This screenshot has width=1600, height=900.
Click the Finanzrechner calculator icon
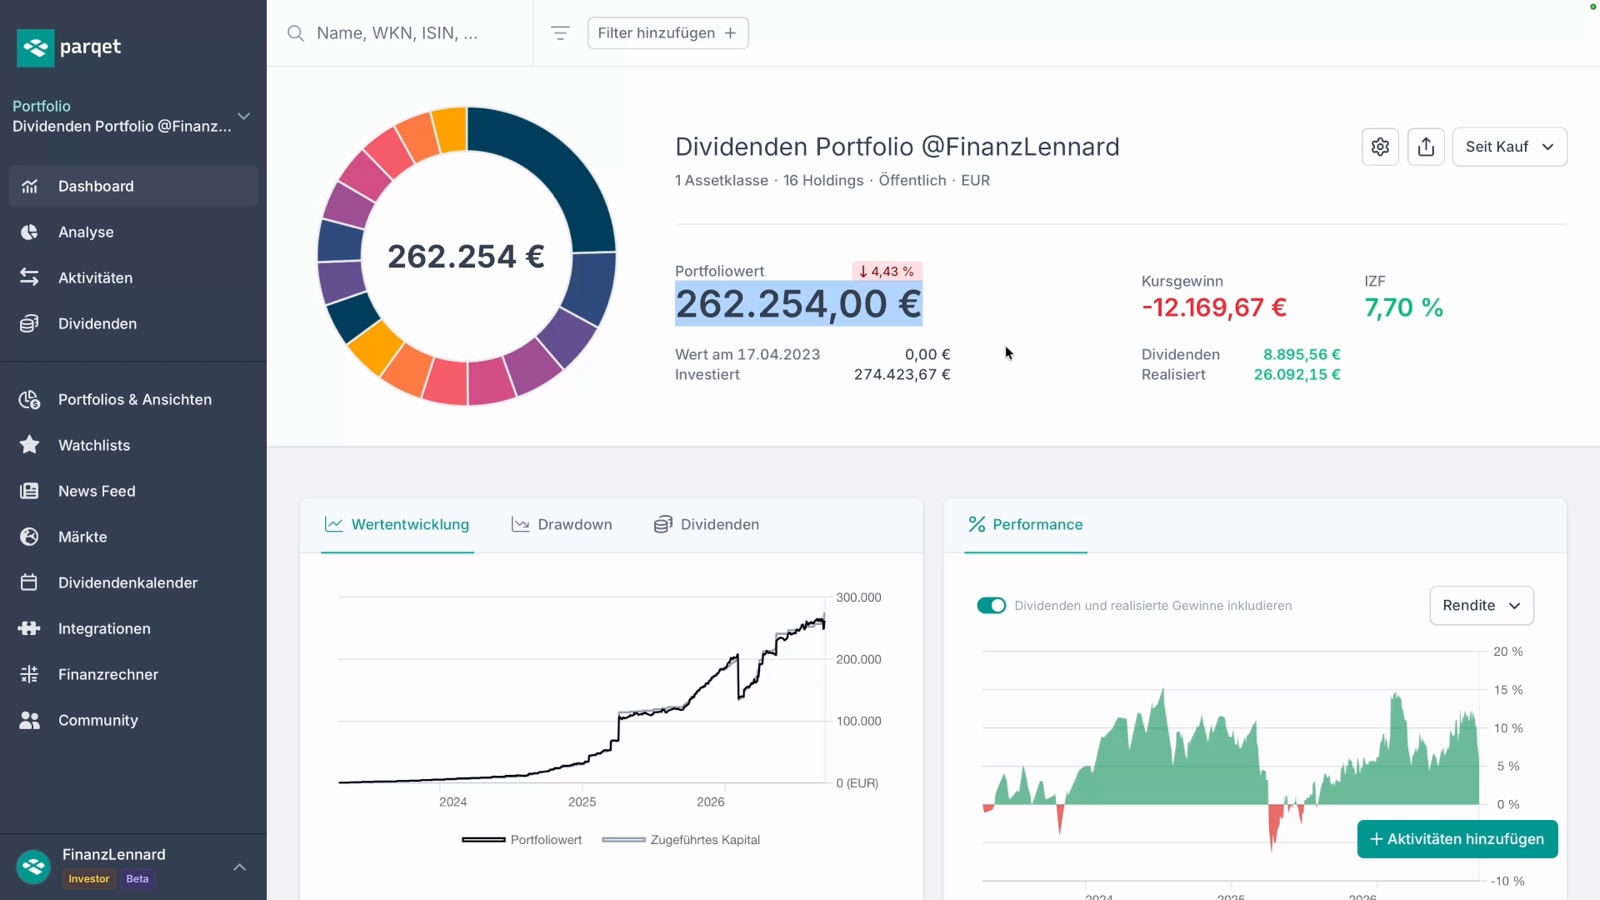pyautogui.click(x=29, y=675)
